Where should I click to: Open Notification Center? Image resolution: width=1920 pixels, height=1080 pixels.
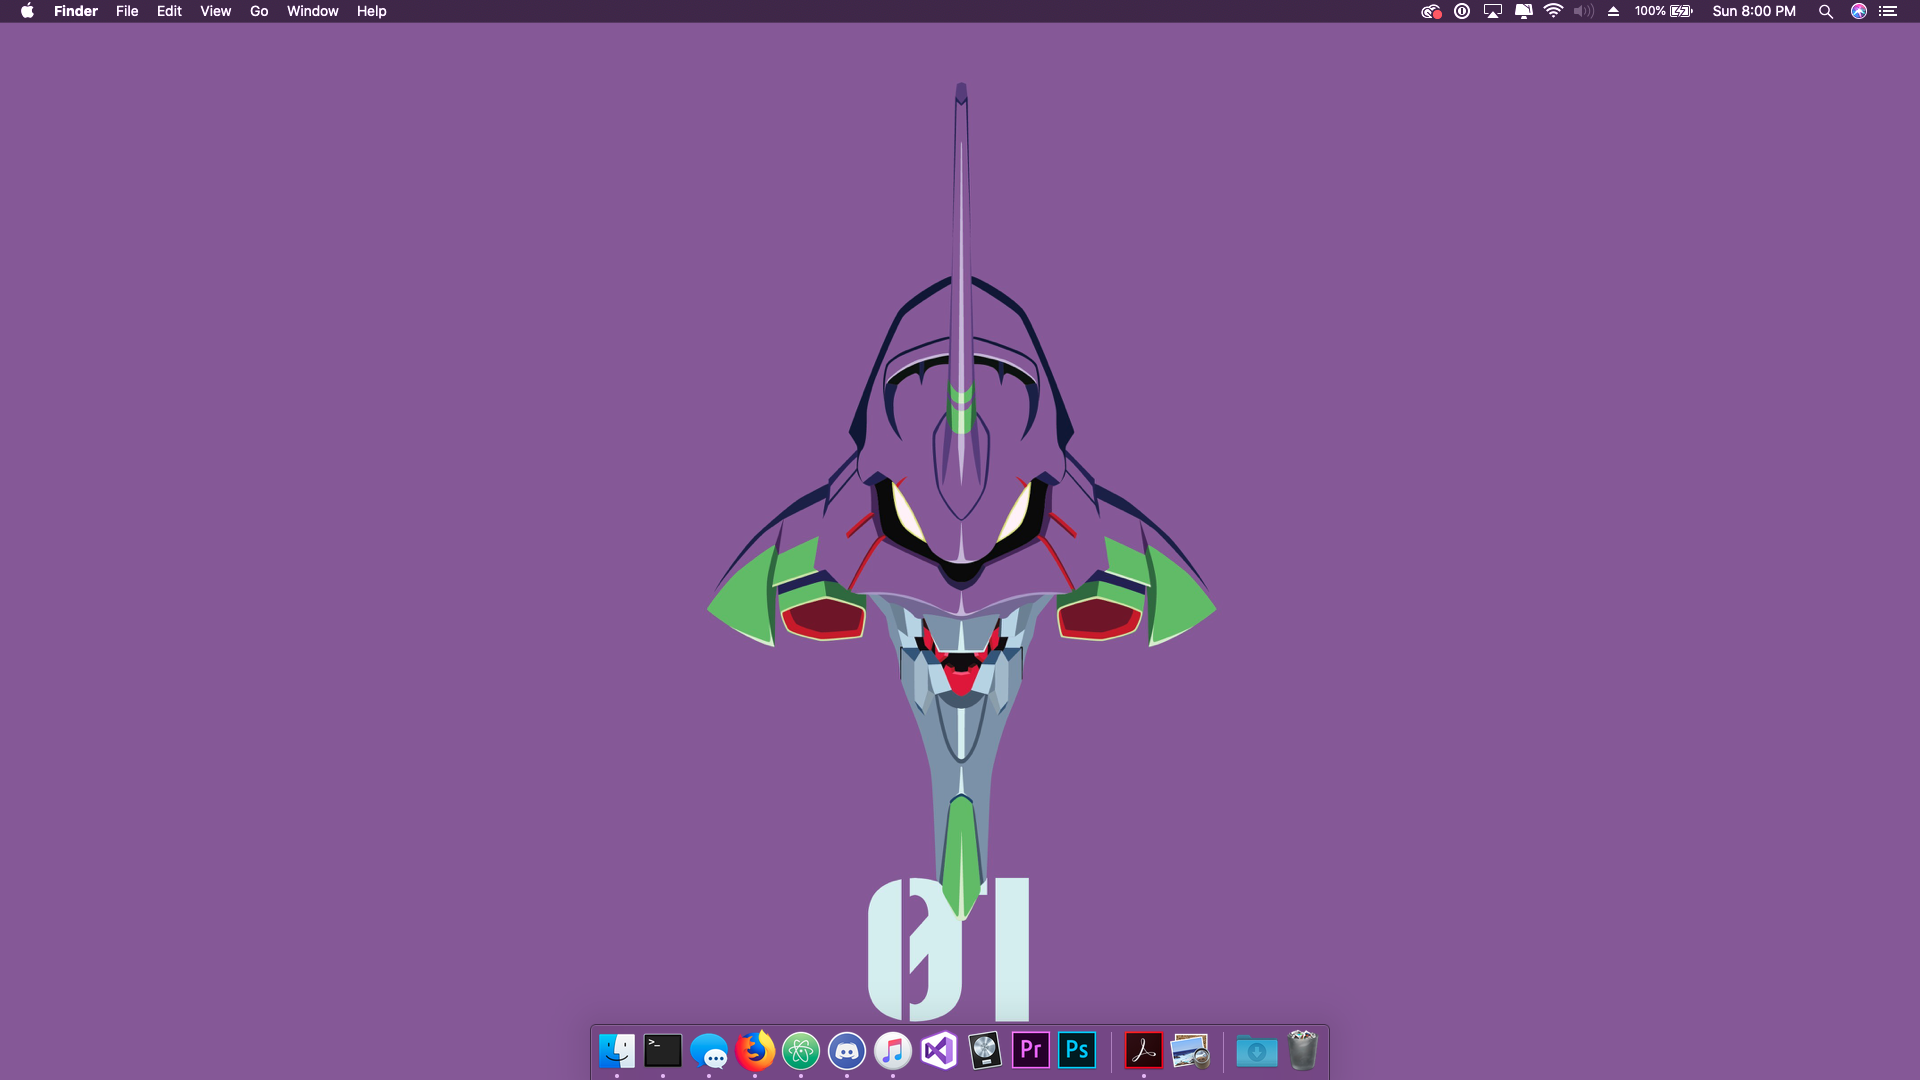[1888, 11]
